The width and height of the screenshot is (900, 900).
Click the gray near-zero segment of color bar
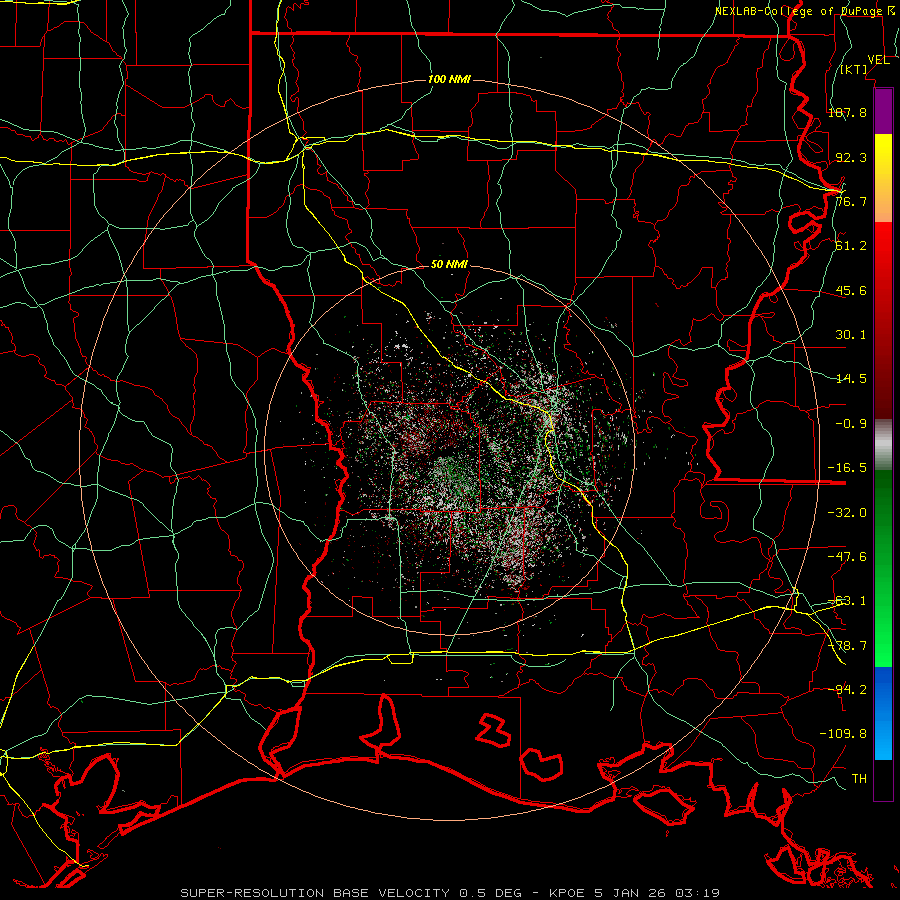883,445
